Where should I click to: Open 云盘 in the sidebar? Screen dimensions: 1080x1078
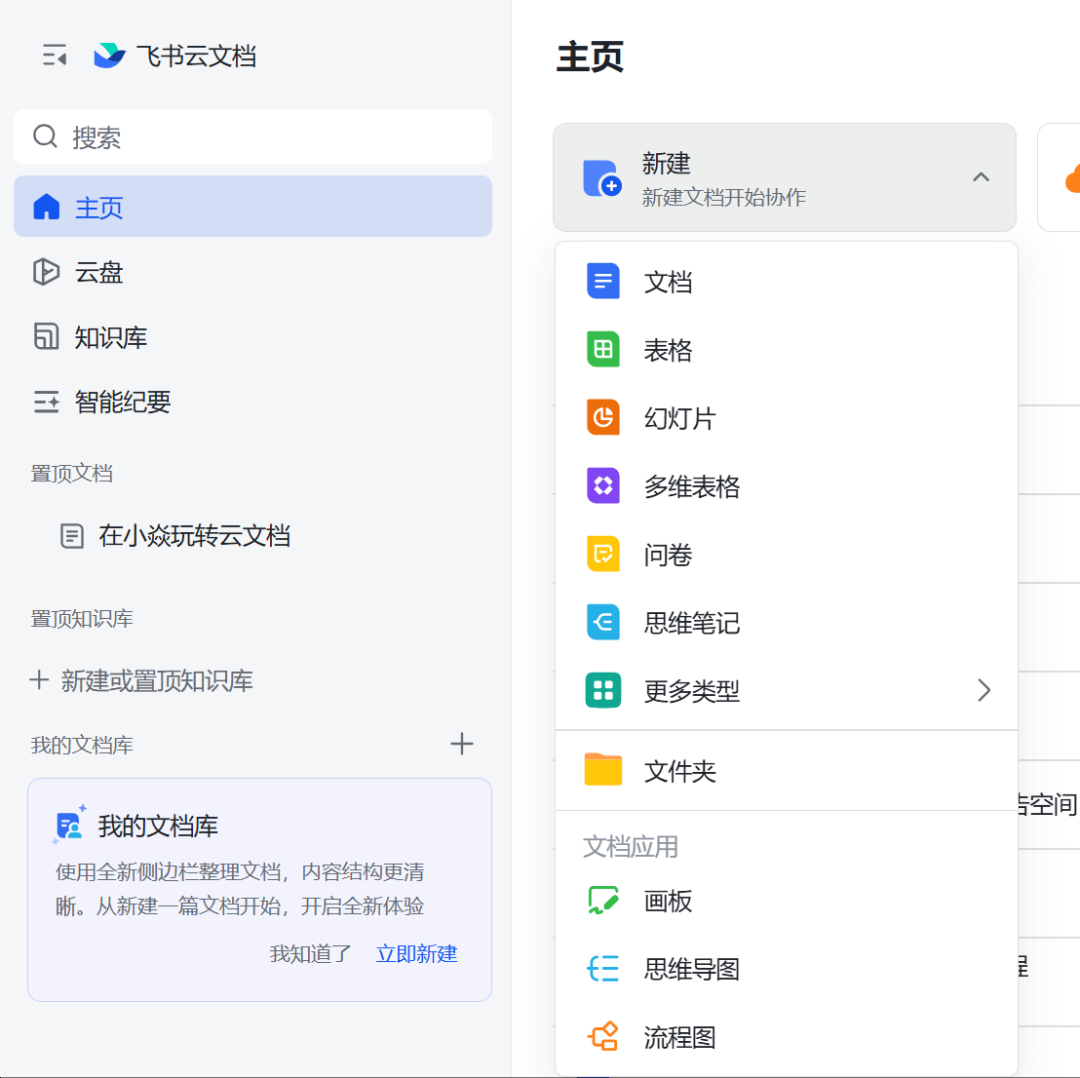coord(99,272)
